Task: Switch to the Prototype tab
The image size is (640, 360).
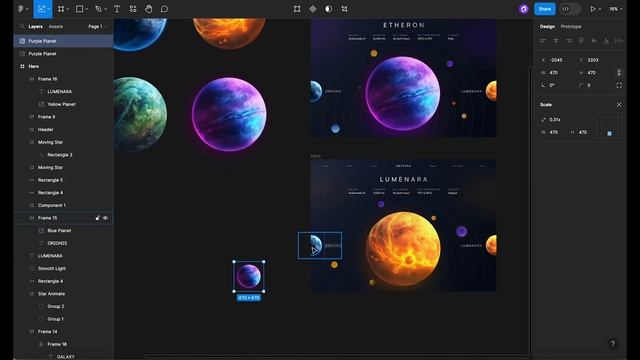Action: pyautogui.click(x=571, y=27)
